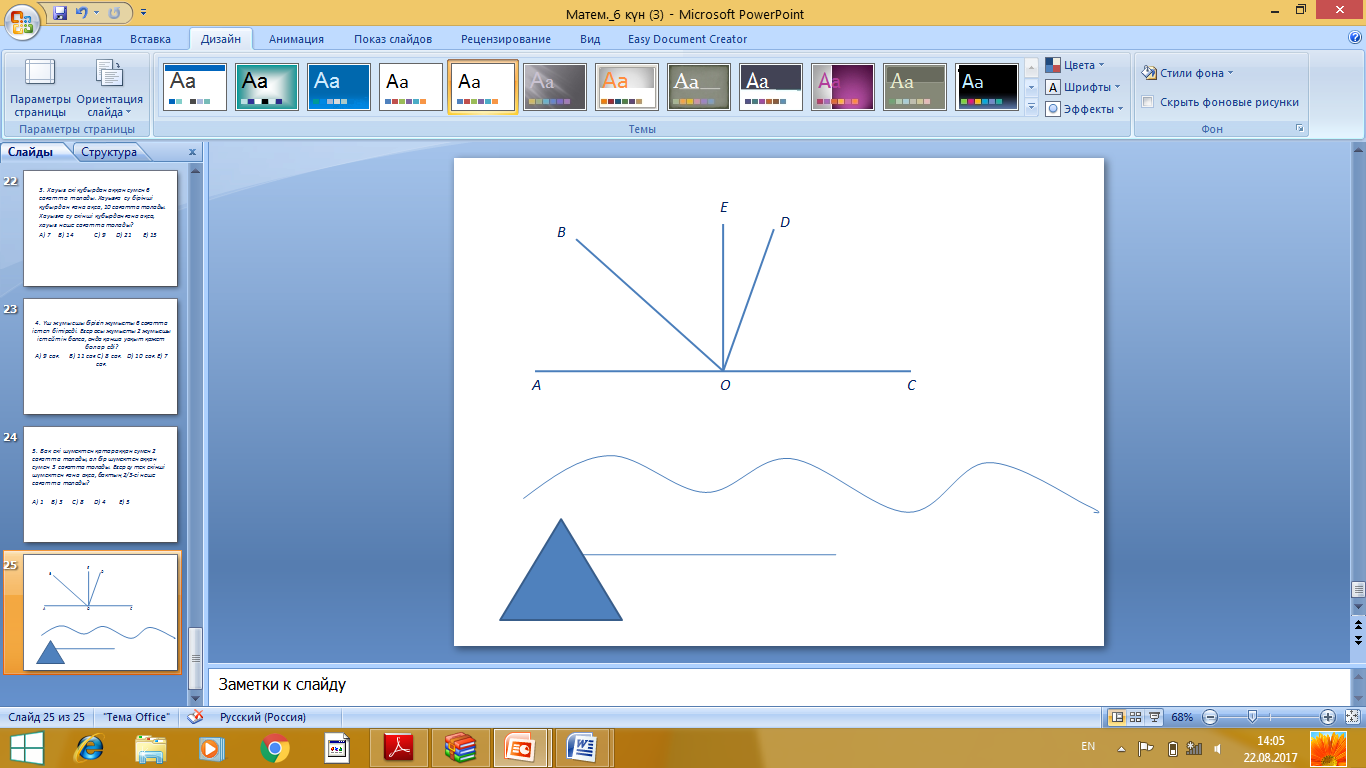
Task: Start the slide show from status bar
Action: click(x=1156, y=717)
